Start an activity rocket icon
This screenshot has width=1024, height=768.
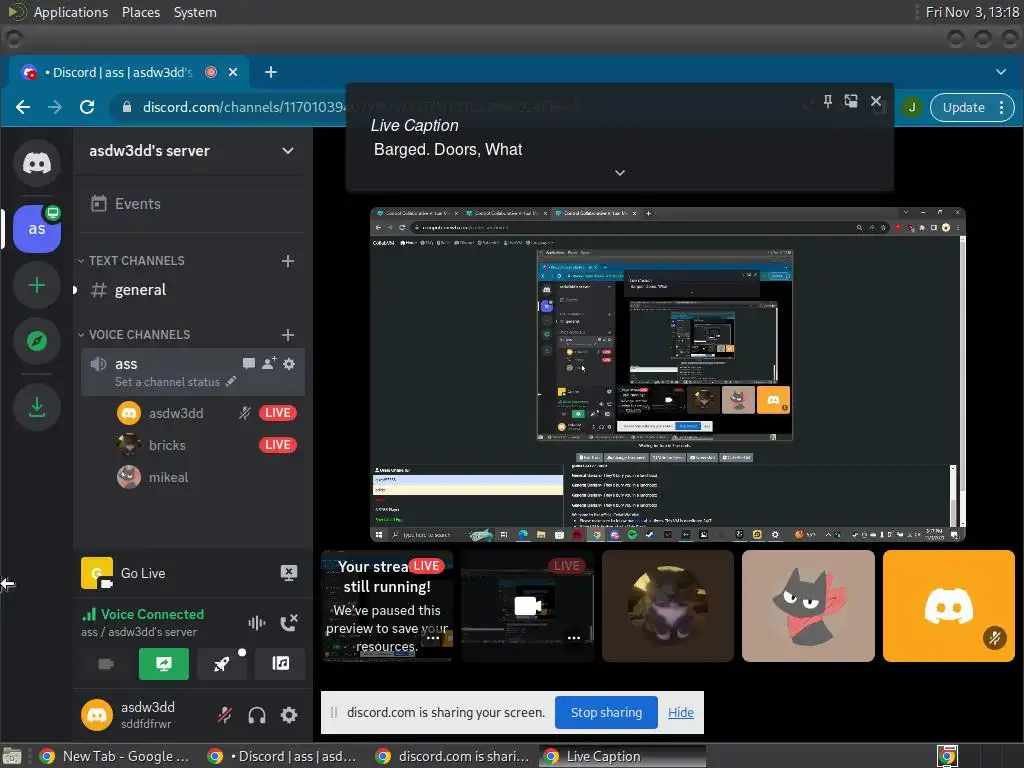(x=222, y=664)
